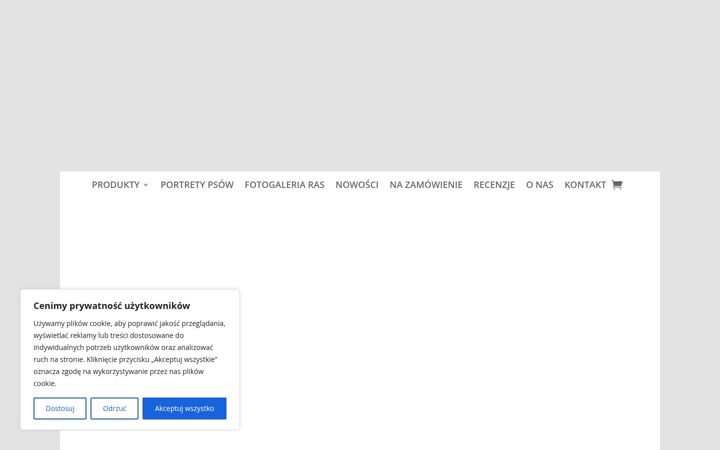Click the Dostosuj cookie button

pyautogui.click(x=60, y=408)
